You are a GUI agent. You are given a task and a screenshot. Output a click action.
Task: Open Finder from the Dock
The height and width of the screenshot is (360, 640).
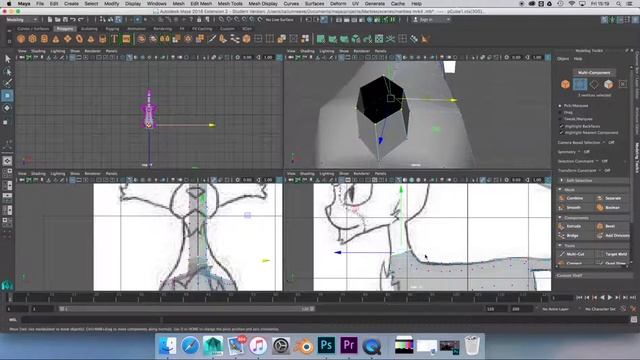tap(167, 346)
